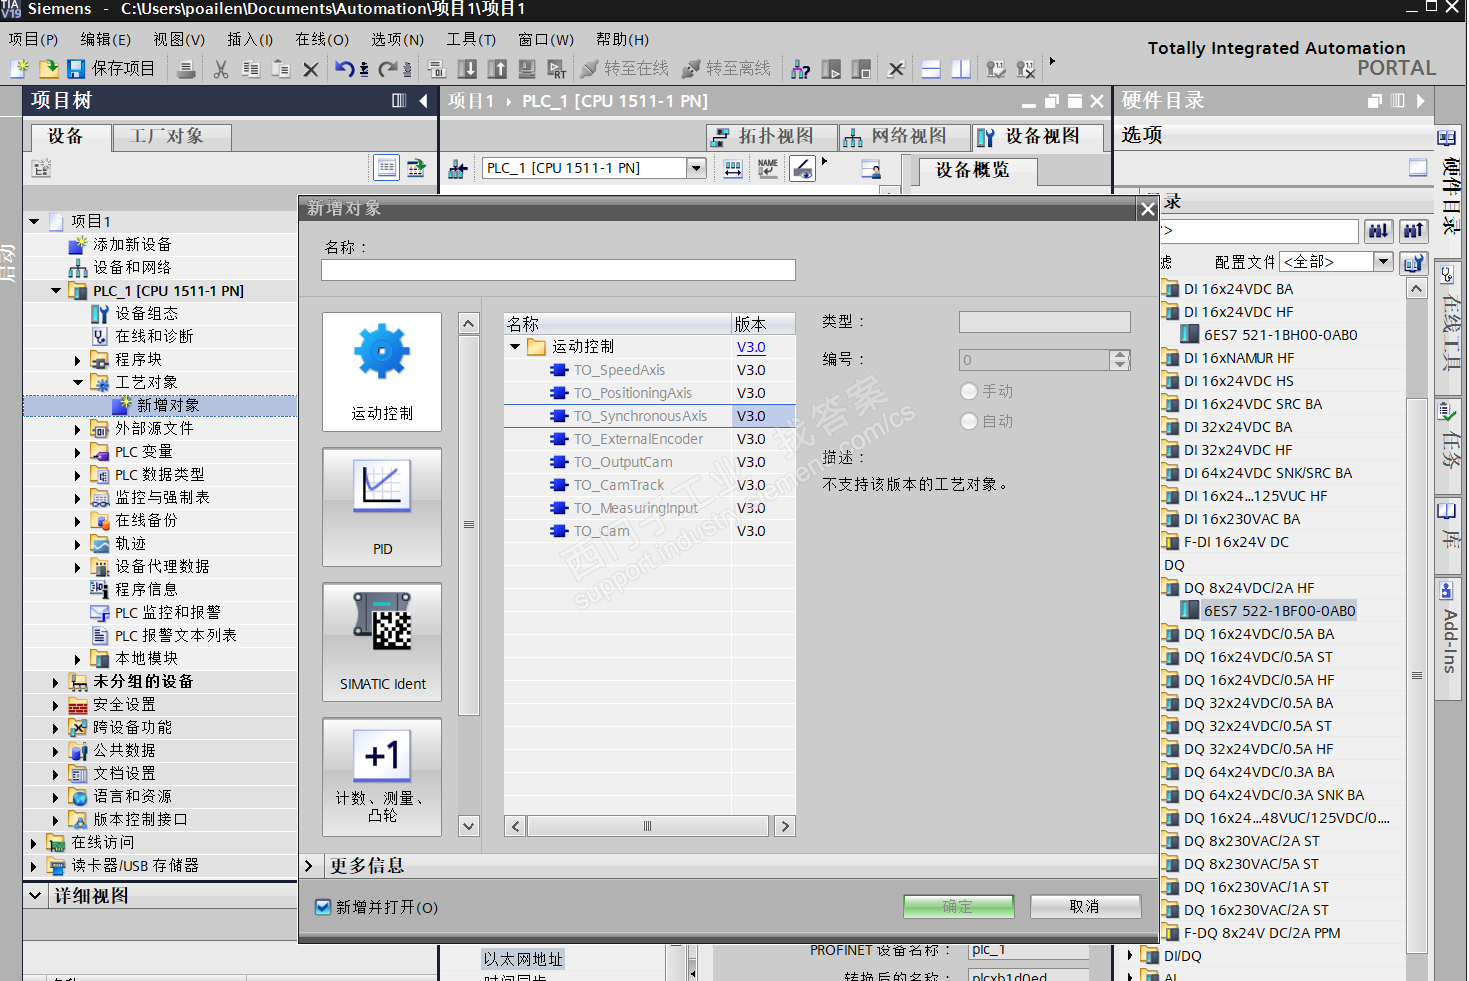Click the undo arrow icon

click(x=345, y=69)
